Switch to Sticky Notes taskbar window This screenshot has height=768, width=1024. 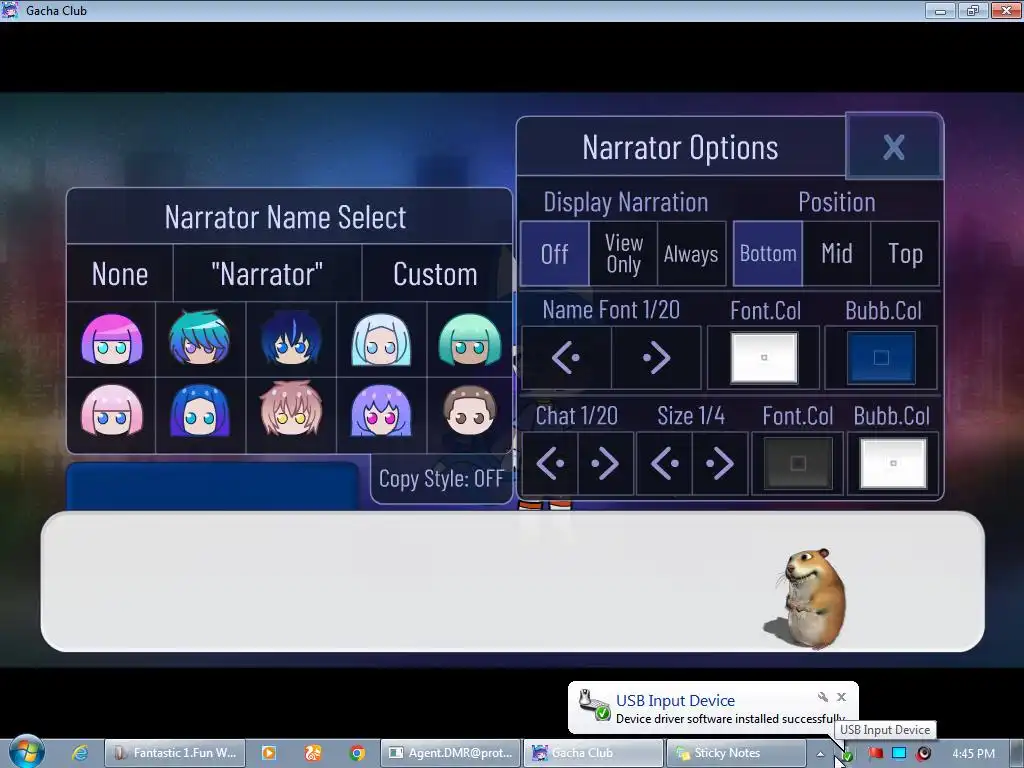(x=736, y=753)
